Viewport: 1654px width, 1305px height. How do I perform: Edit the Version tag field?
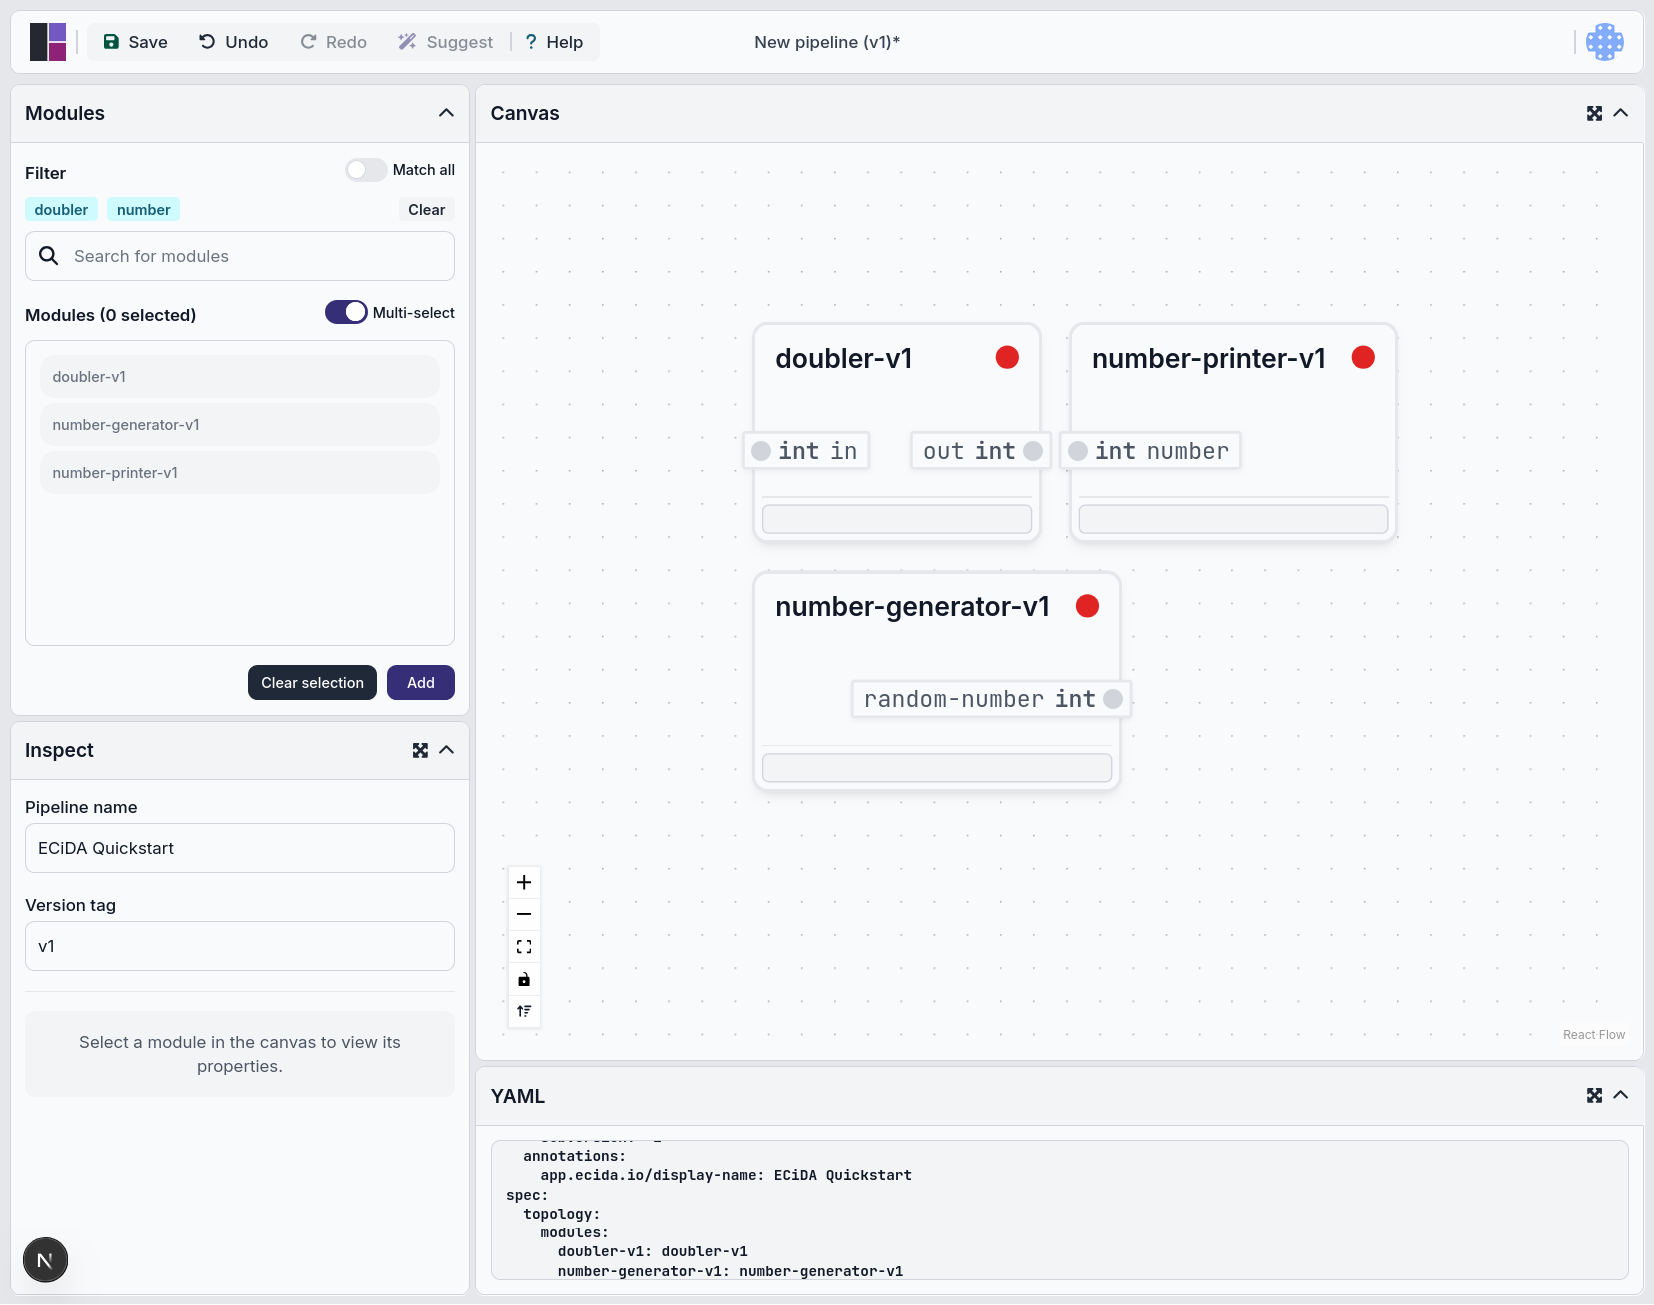240,946
